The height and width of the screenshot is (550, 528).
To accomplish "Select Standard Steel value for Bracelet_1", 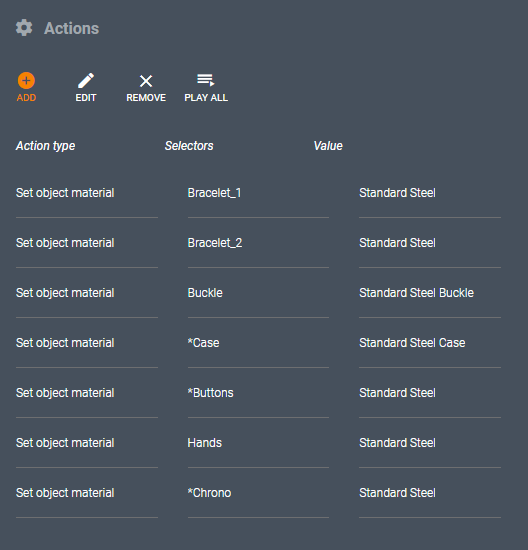I will coord(397,193).
